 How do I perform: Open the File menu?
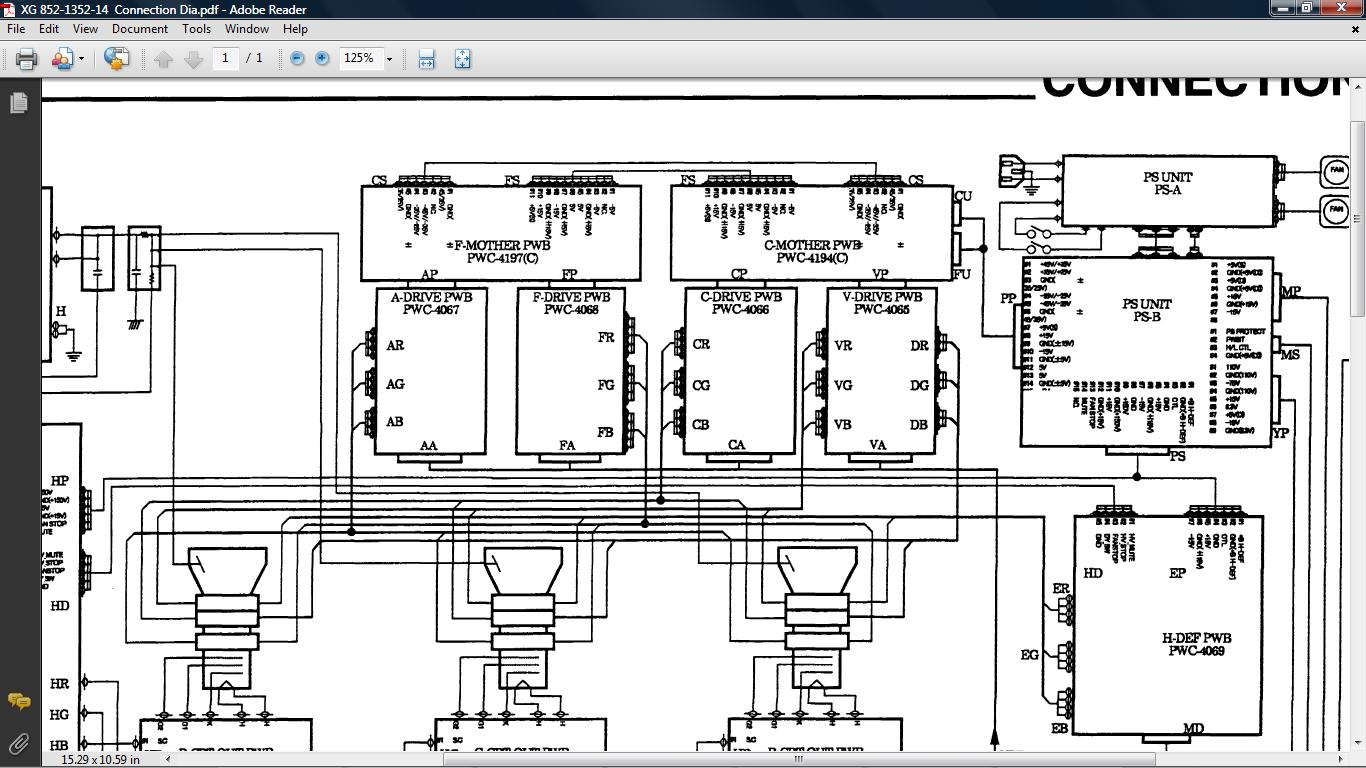pos(17,29)
